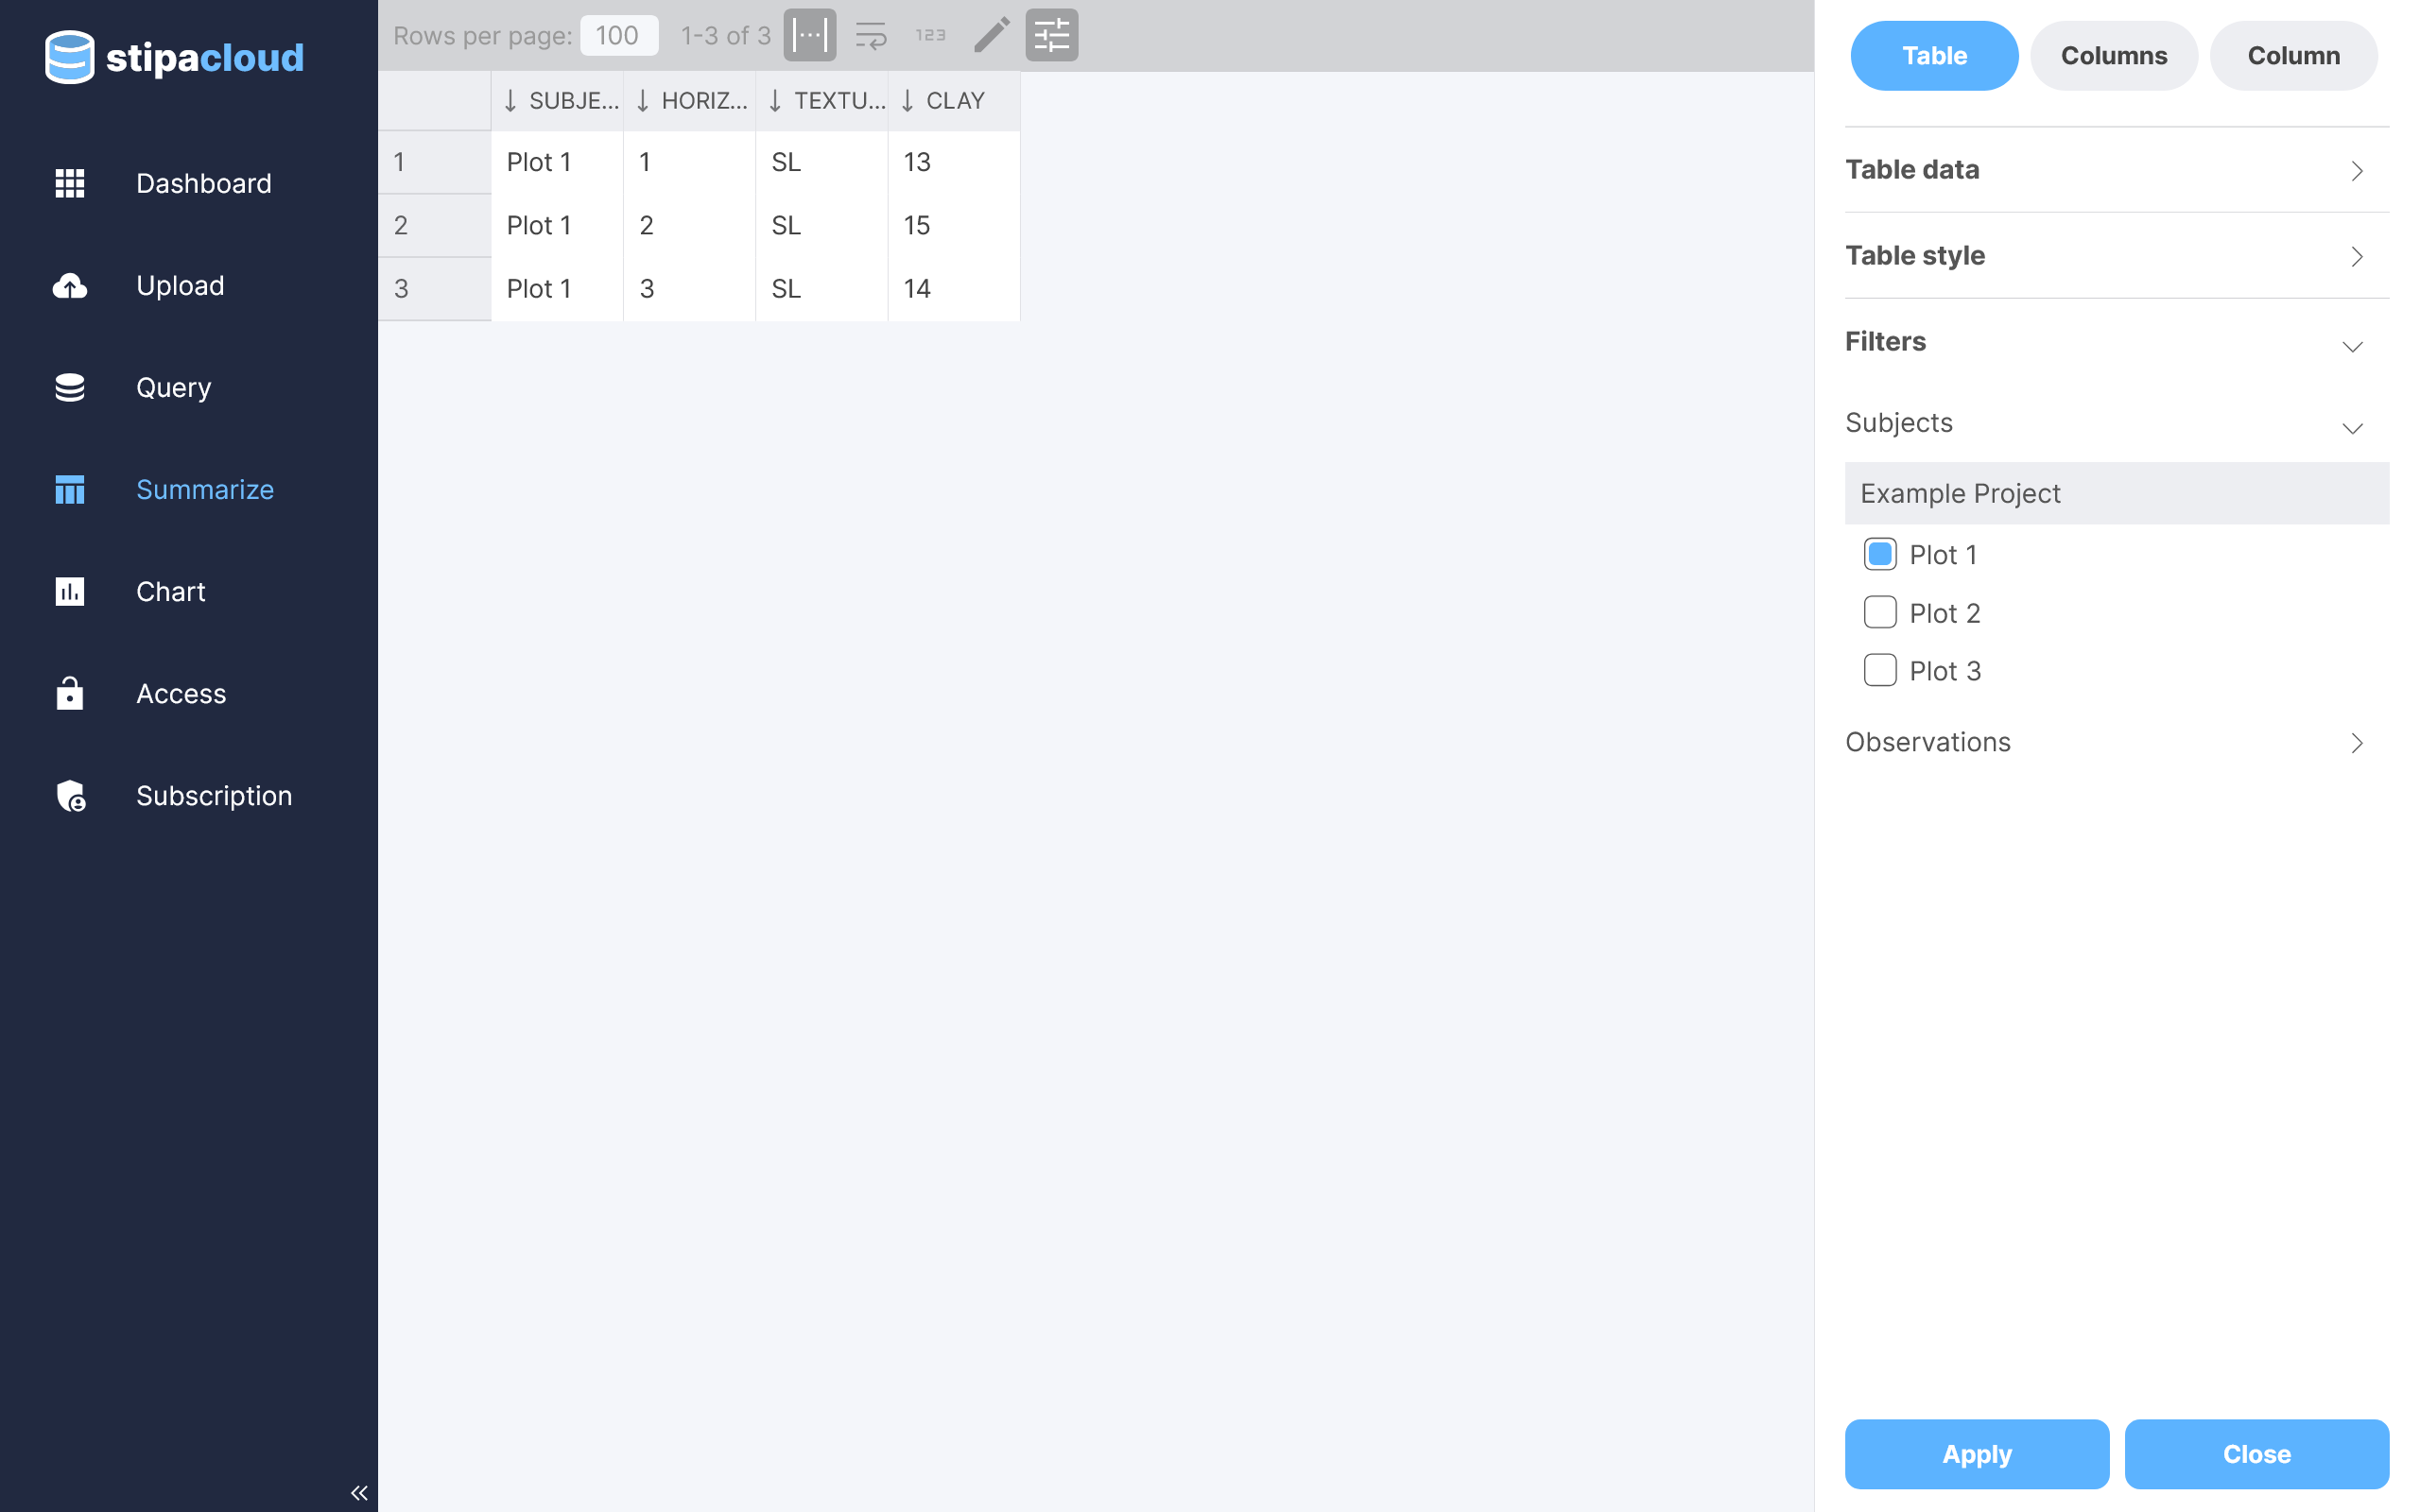Expand the Observations filter section

[2116, 742]
